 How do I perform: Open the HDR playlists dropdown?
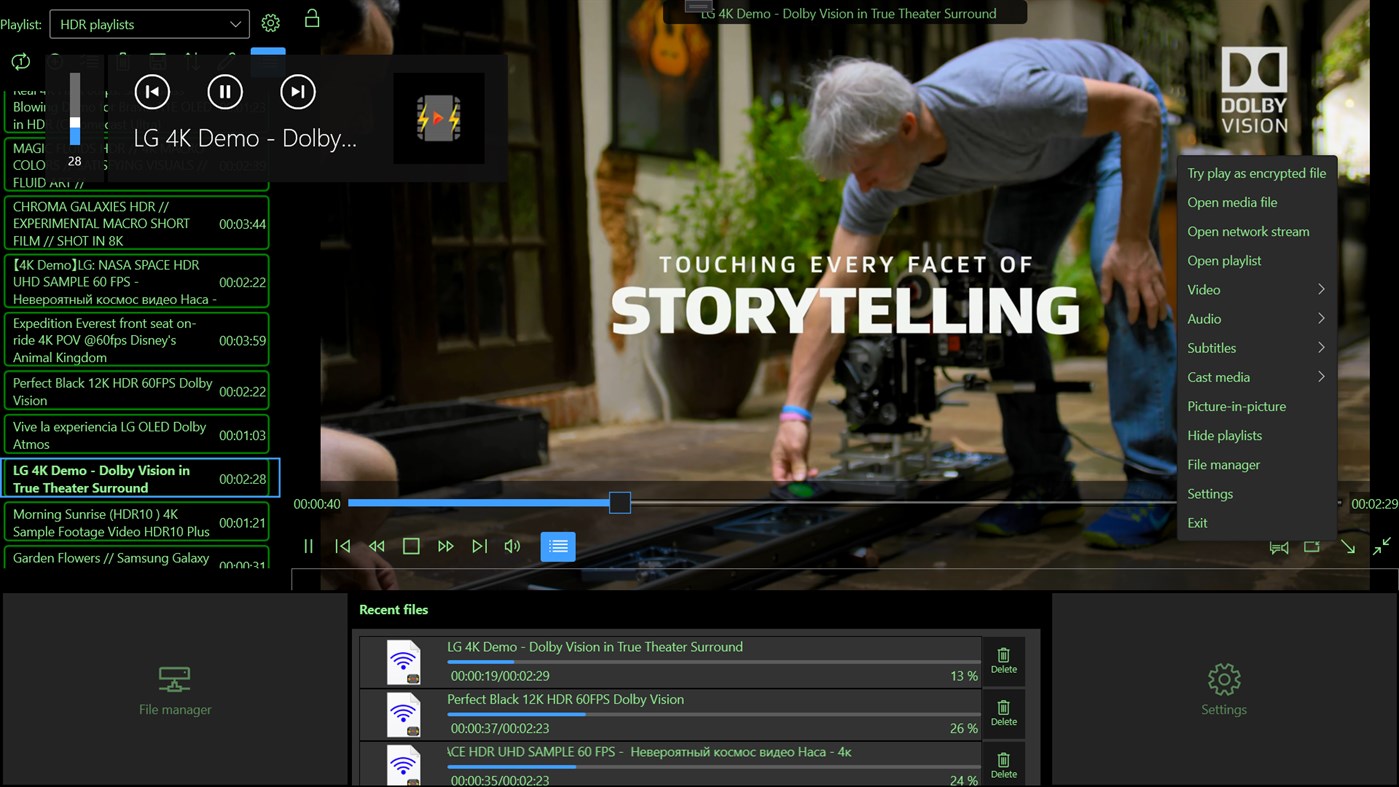tap(148, 23)
